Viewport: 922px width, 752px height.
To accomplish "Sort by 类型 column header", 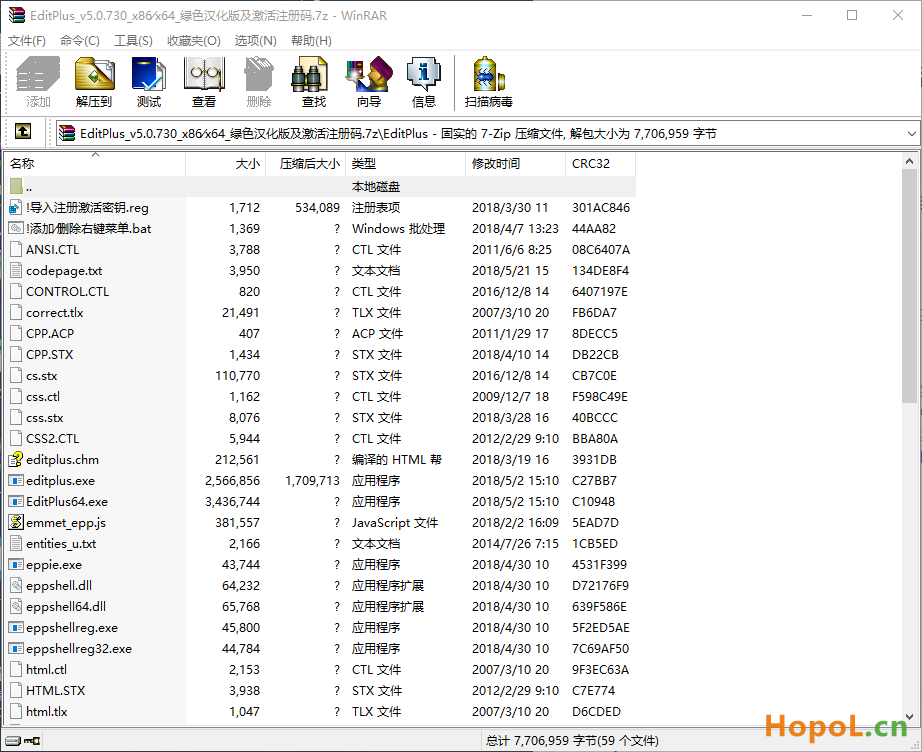I will point(405,163).
